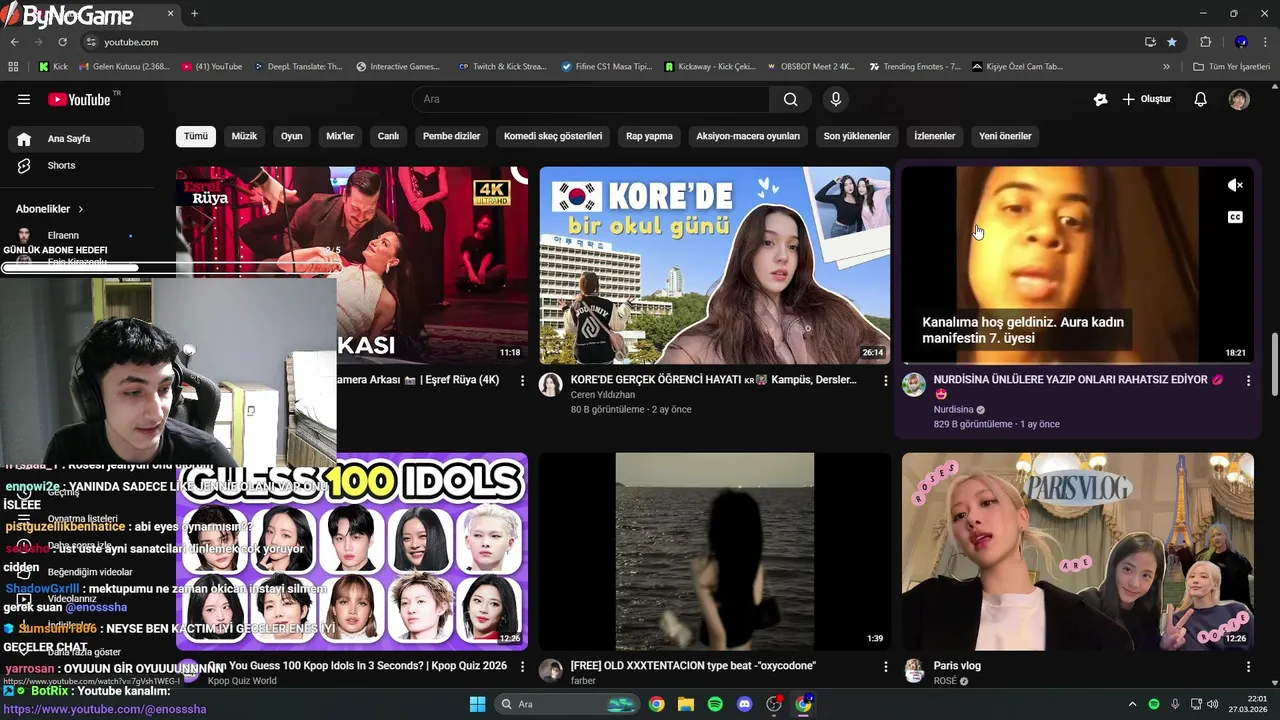This screenshot has height=720, width=1280.
Task: Open options for the Nurdisina video
Action: point(1248,381)
